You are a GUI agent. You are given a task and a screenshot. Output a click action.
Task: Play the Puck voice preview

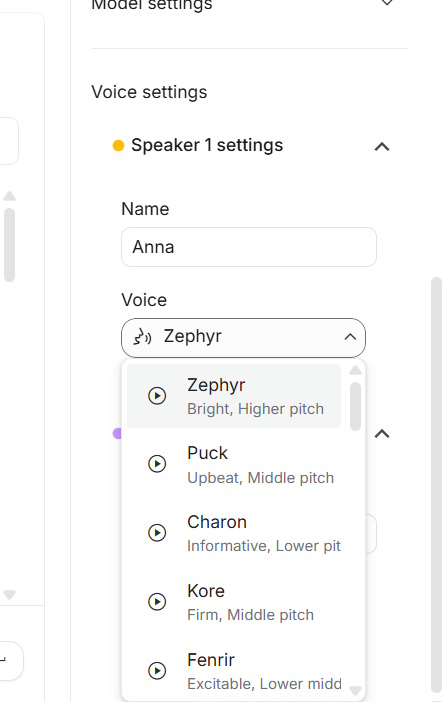coord(157,464)
